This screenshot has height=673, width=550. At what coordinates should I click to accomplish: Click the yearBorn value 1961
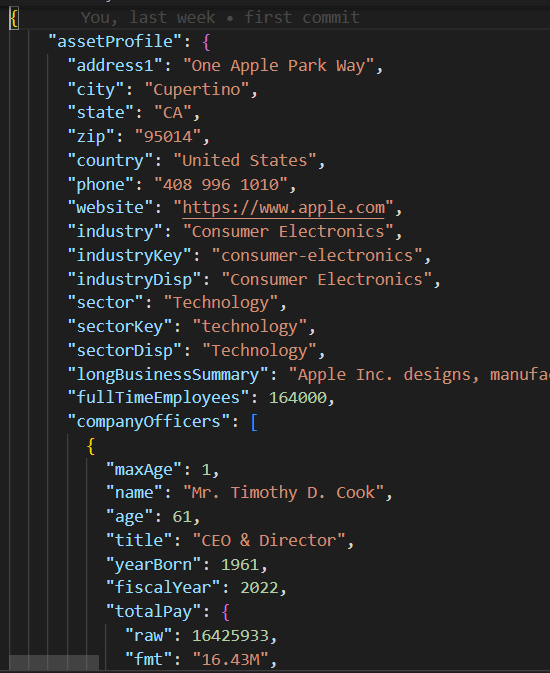click(x=240, y=565)
